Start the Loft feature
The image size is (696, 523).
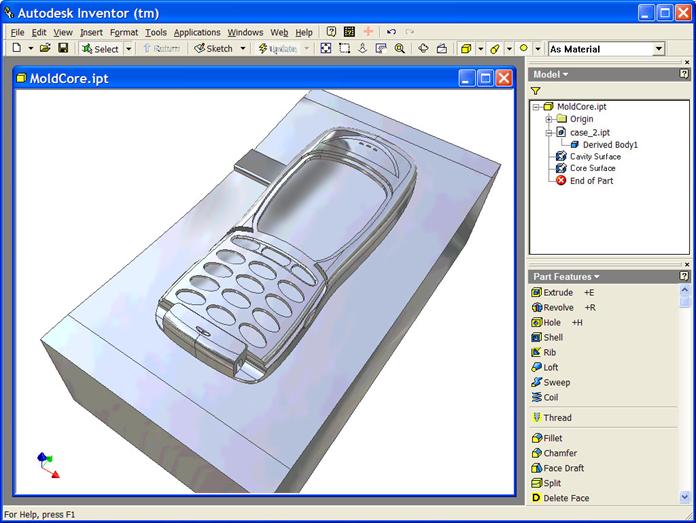point(550,367)
